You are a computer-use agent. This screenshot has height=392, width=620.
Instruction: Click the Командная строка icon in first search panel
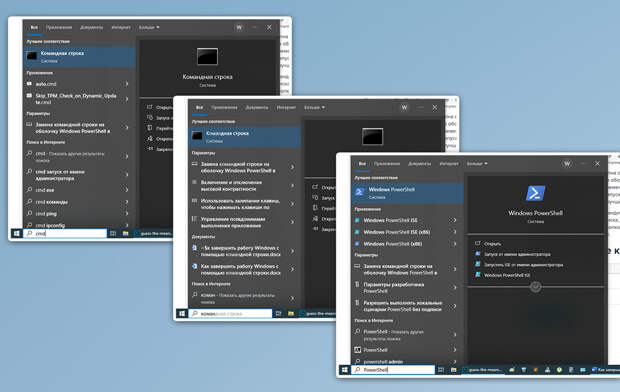coord(32,56)
